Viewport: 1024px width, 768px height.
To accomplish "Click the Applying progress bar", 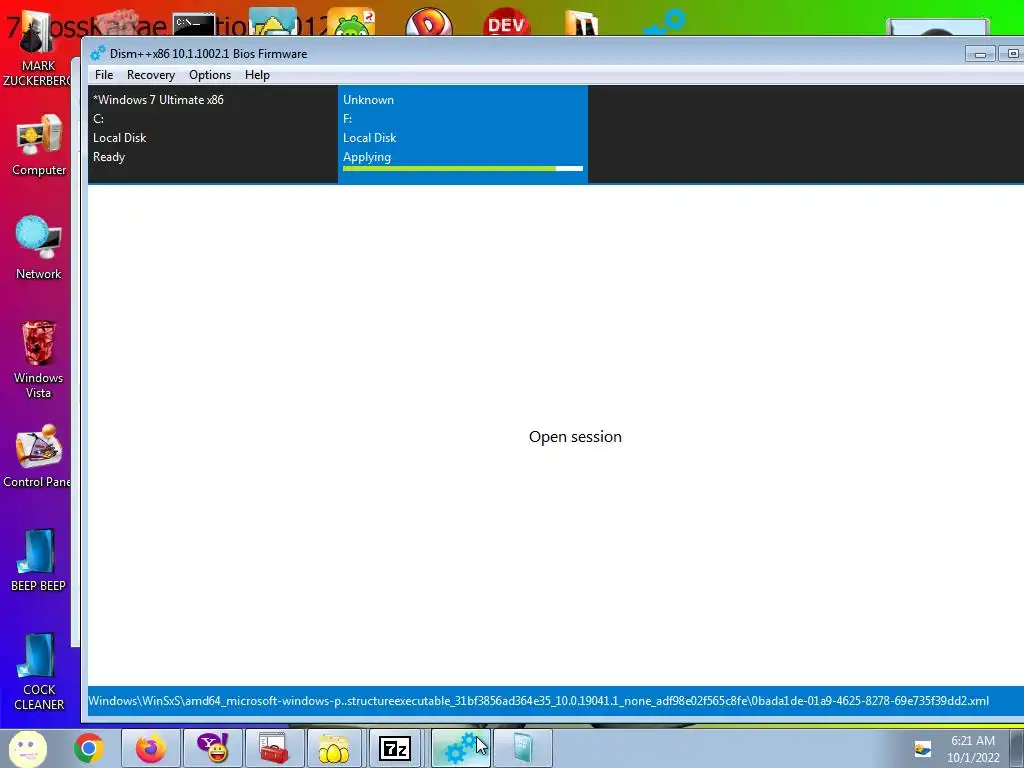I will coord(462,168).
